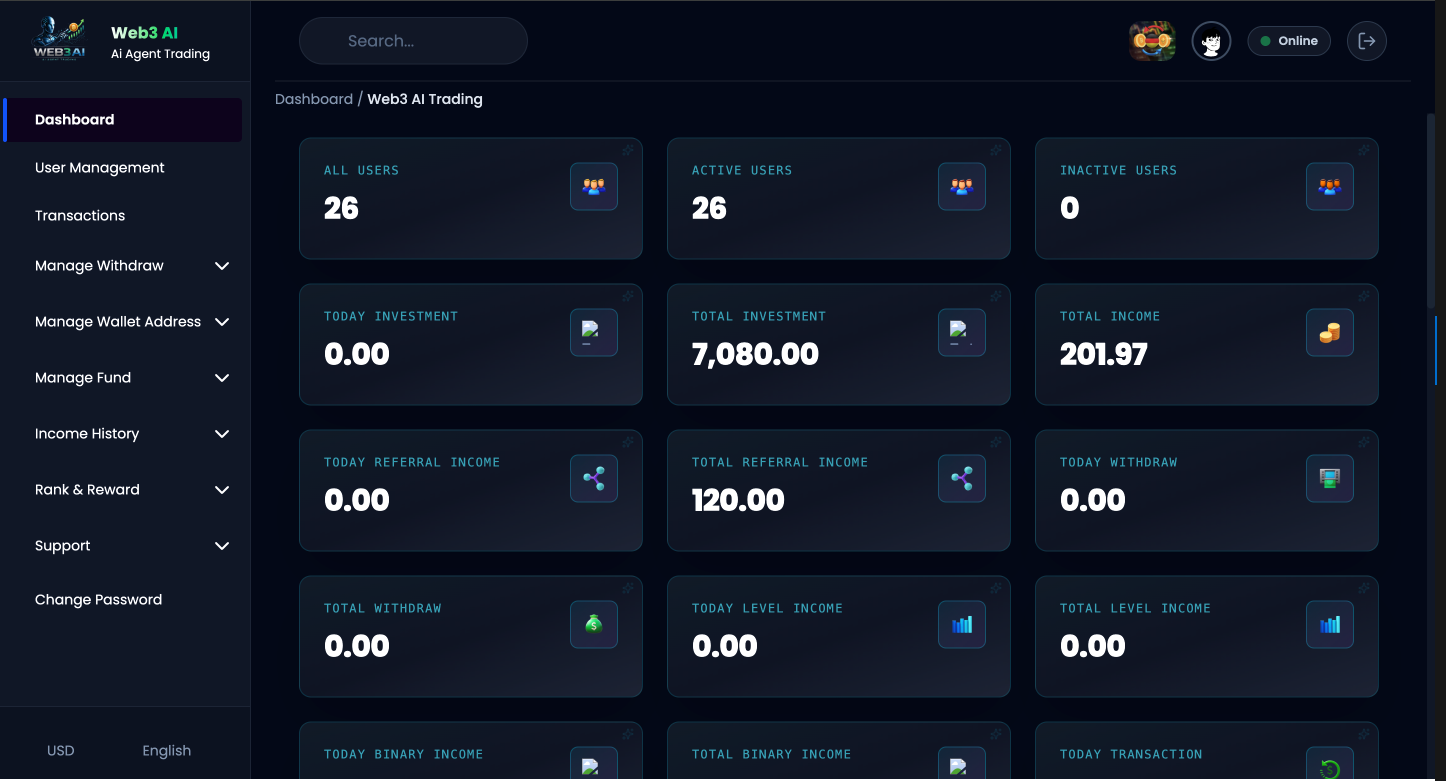Pin the Total Investment card
The image size is (1446, 781).
[996, 296]
